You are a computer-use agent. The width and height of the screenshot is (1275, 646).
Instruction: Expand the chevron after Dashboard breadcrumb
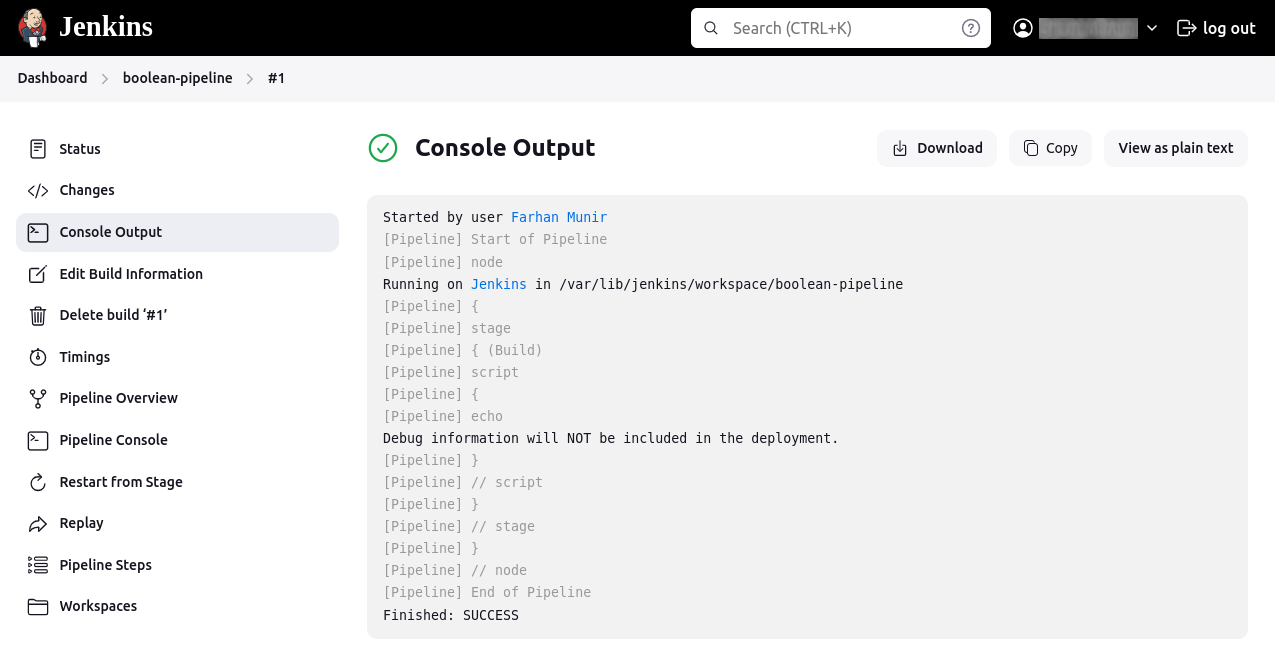pyautogui.click(x=105, y=78)
